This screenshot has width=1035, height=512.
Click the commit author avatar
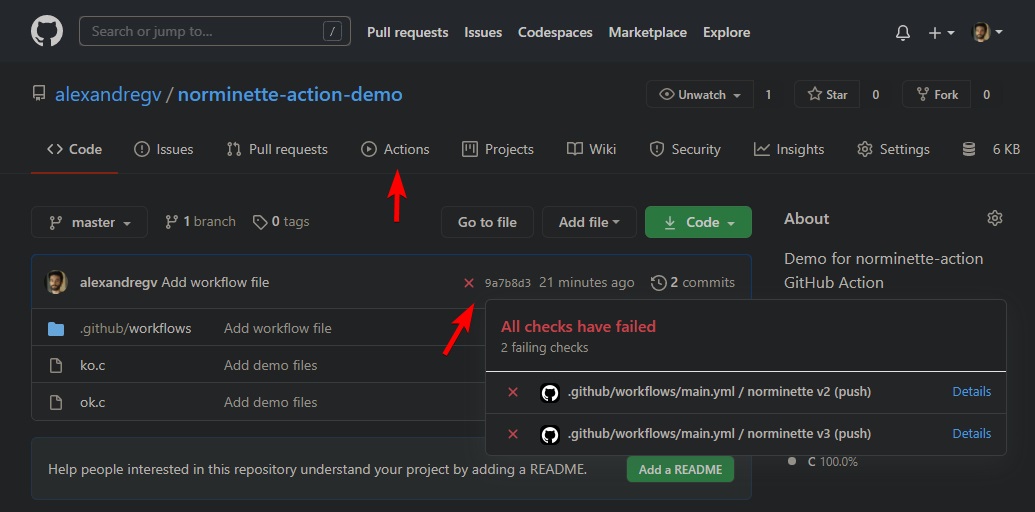pyautogui.click(x=56, y=282)
